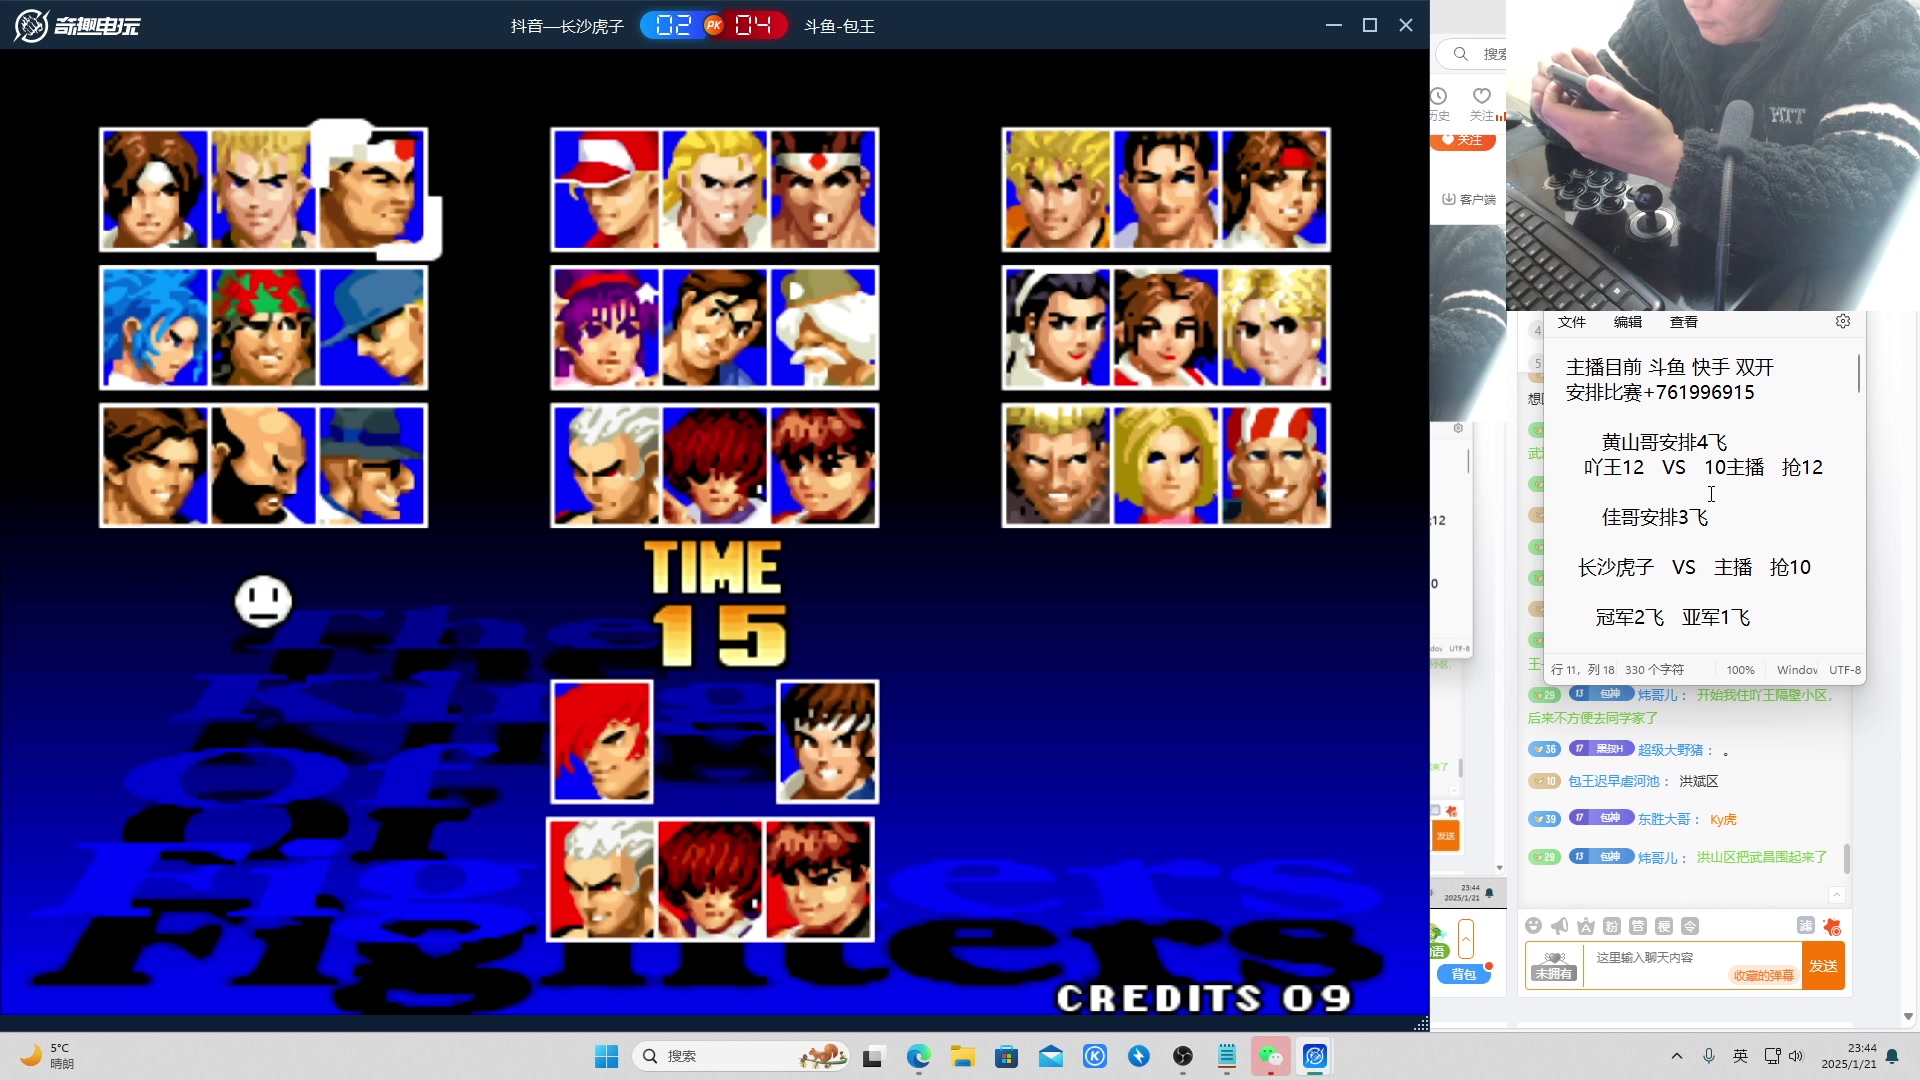Click the 令 command icon in chat toolbar
The height and width of the screenshot is (1080, 1920).
pos(1690,926)
